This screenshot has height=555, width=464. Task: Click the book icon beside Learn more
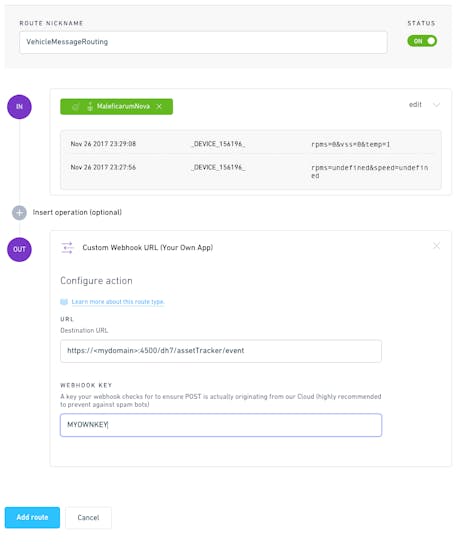pos(64,302)
